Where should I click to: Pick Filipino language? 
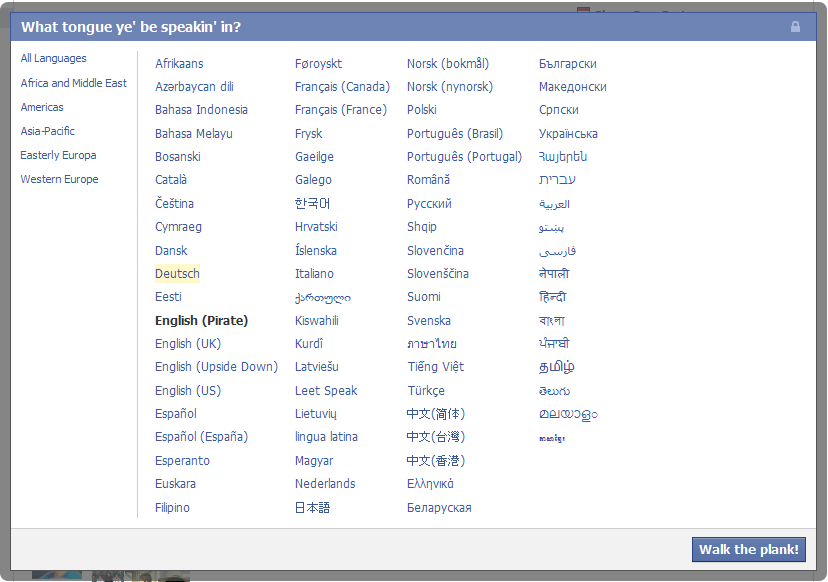coord(172,508)
